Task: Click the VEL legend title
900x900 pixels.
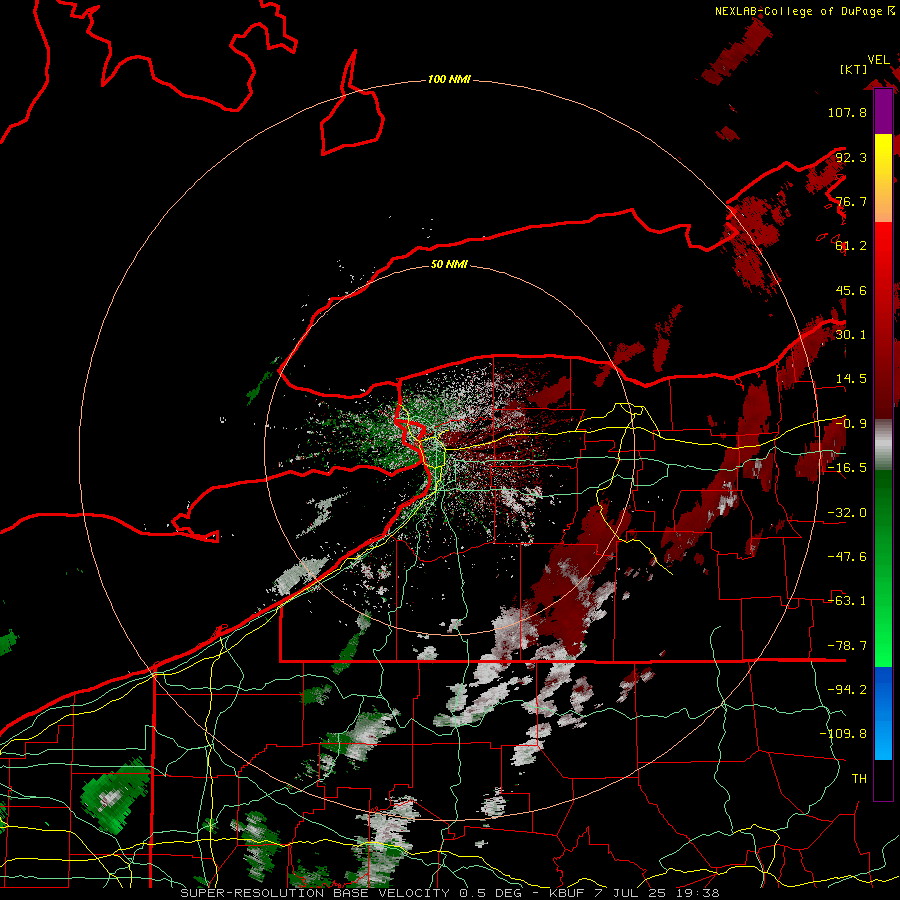Action: [x=878, y=60]
